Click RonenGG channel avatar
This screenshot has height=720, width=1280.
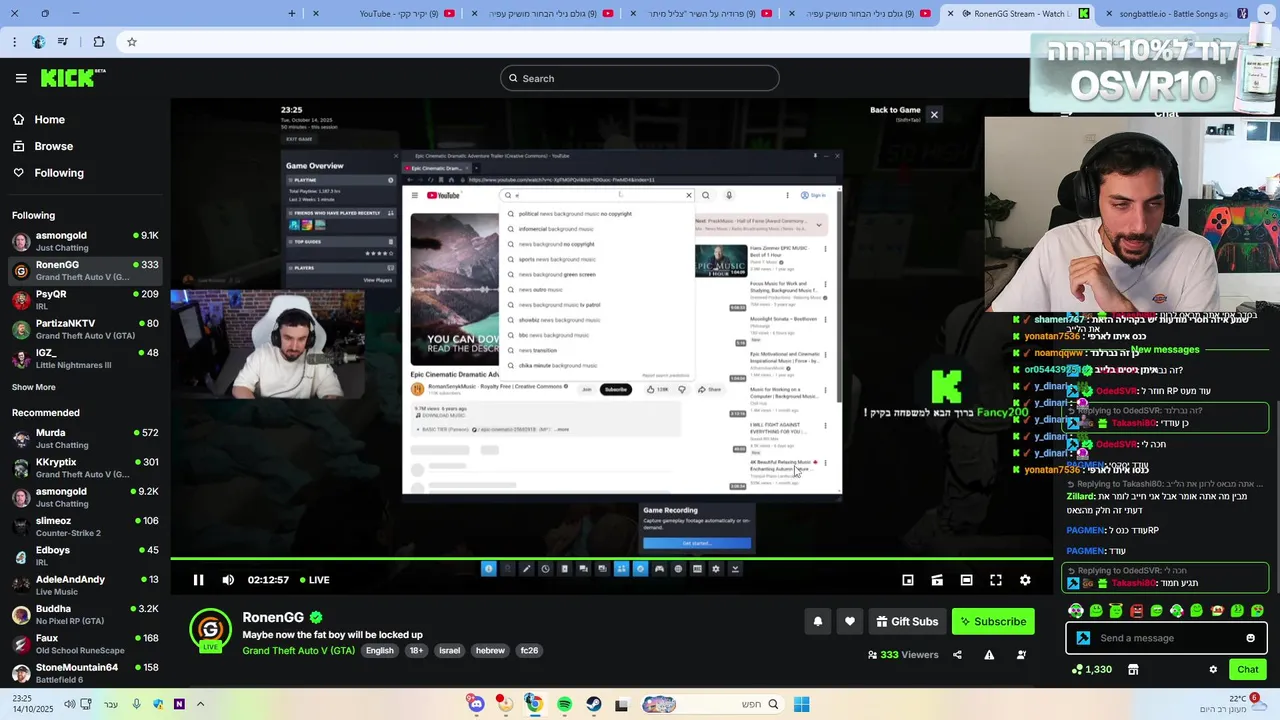(x=210, y=629)
